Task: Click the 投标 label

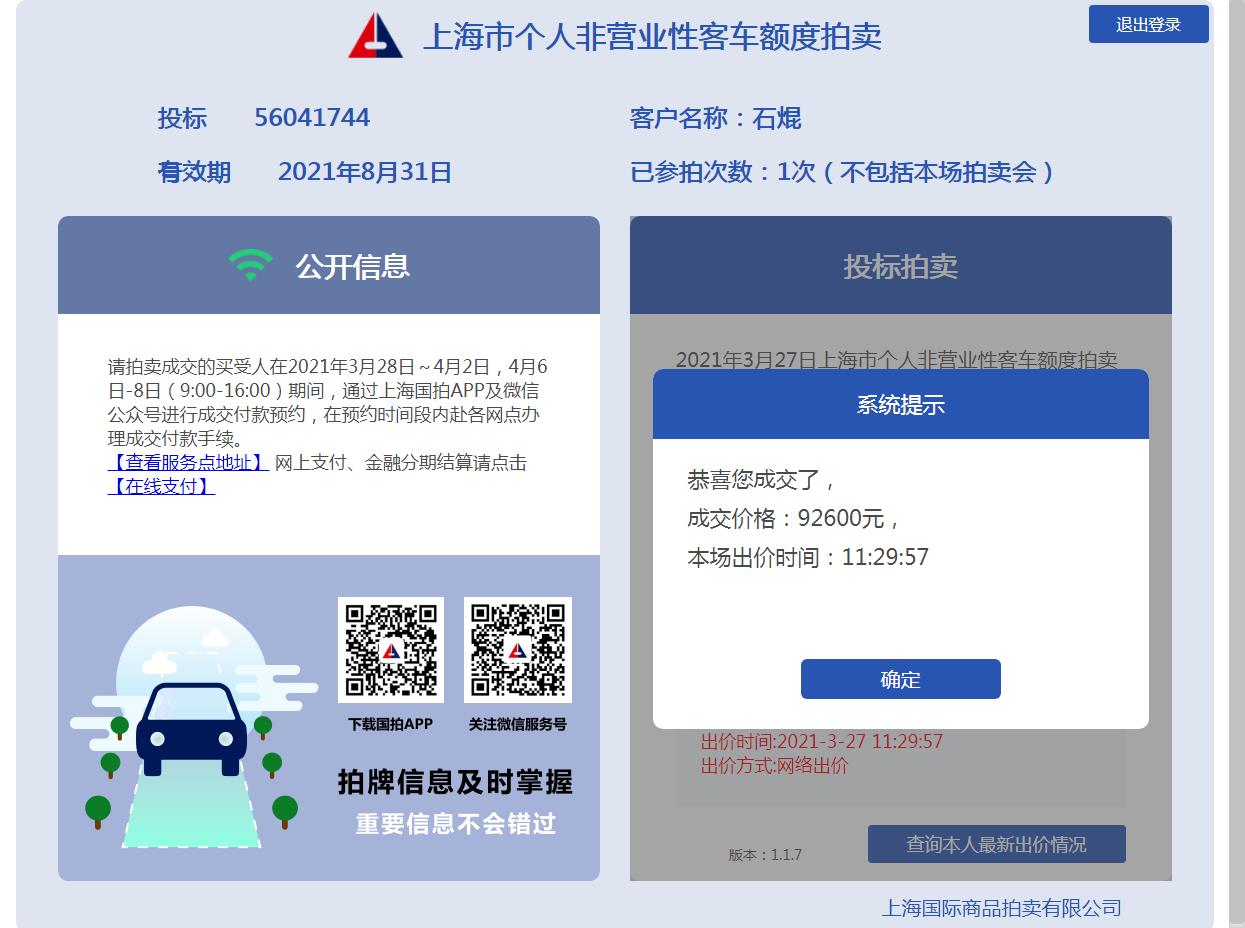Action: coord(182,119)
